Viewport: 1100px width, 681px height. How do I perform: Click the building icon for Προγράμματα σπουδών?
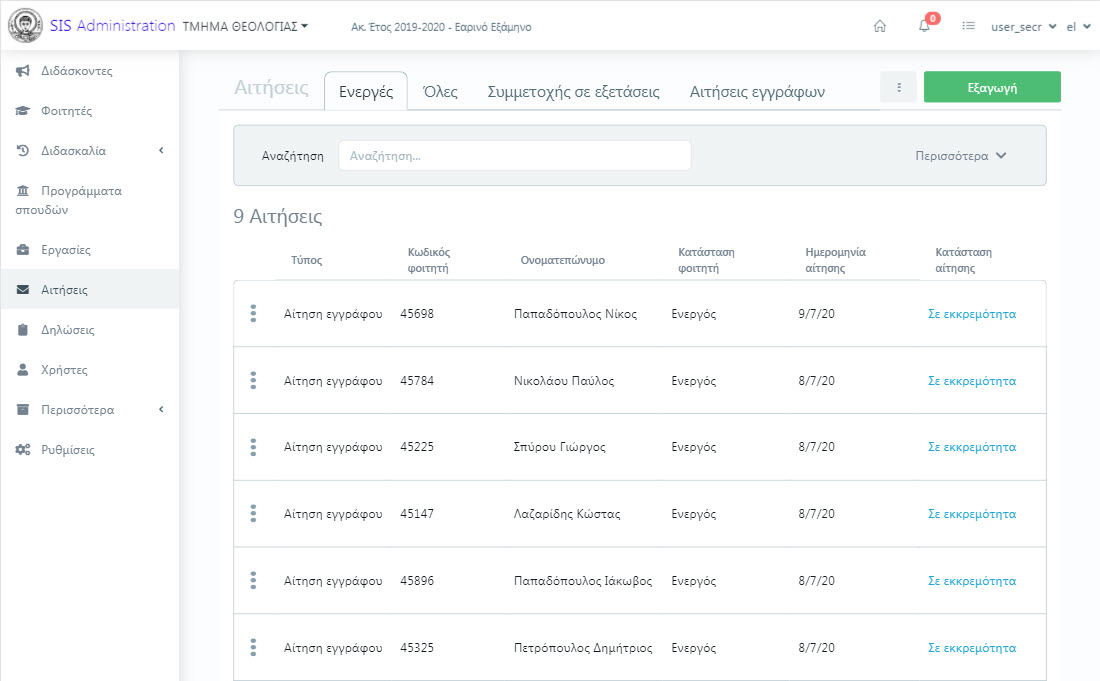pos(23,191)
